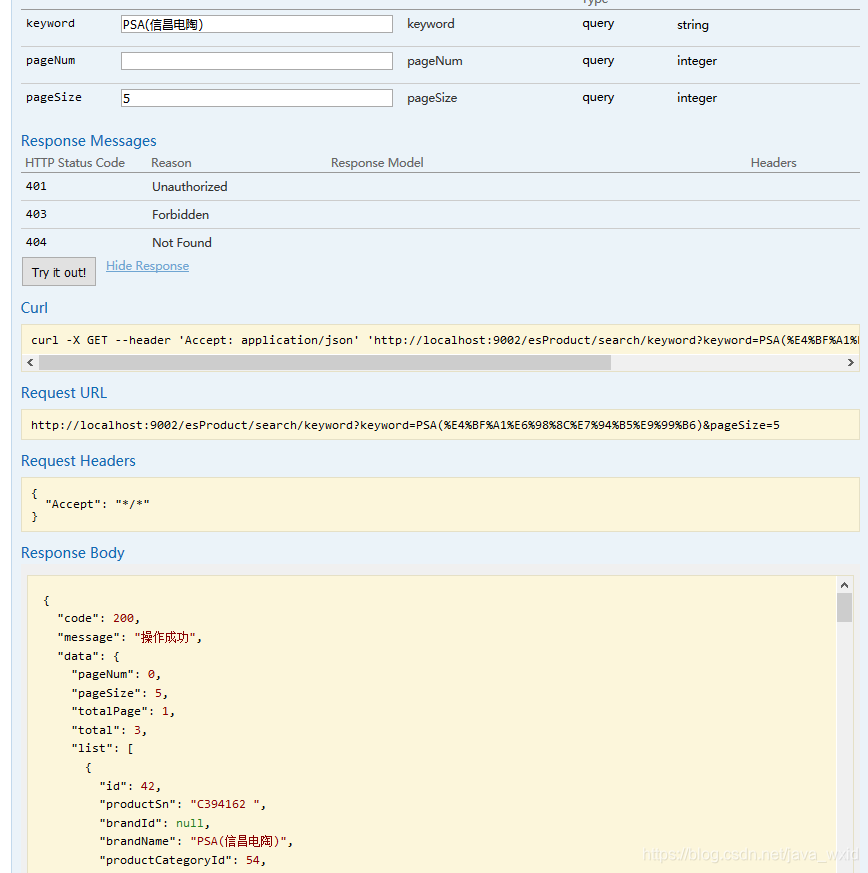
Task: Click the "totalPage": 1 line
Action: [123, 712]
